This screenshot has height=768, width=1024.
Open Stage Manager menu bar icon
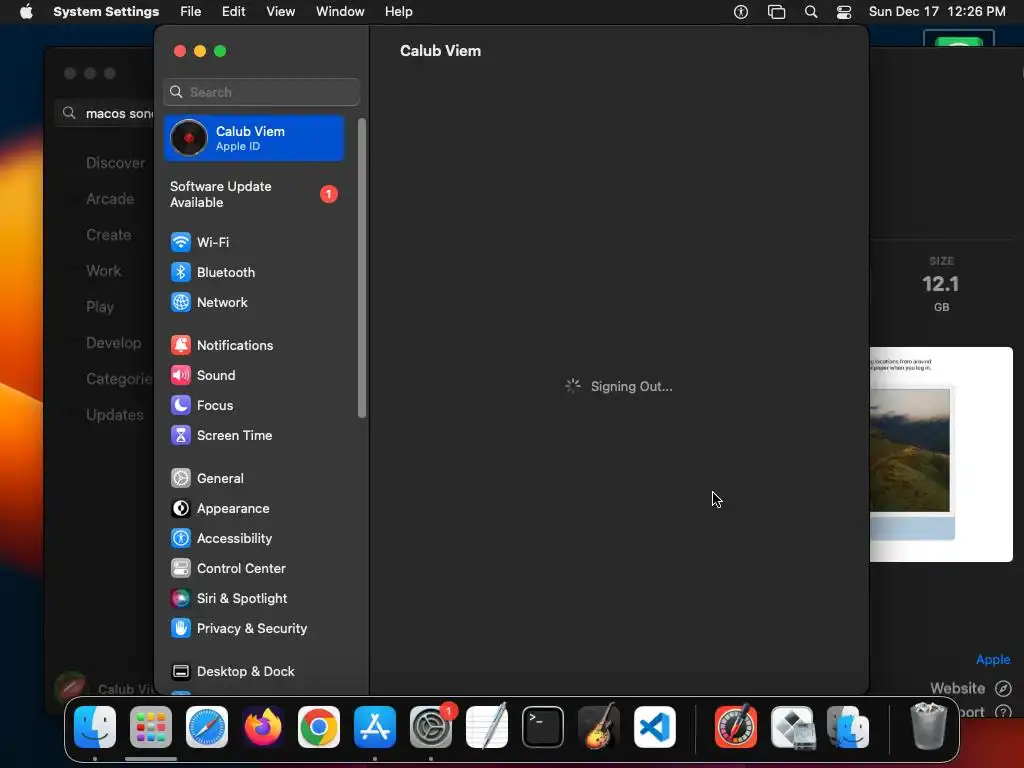coord(776,12)
